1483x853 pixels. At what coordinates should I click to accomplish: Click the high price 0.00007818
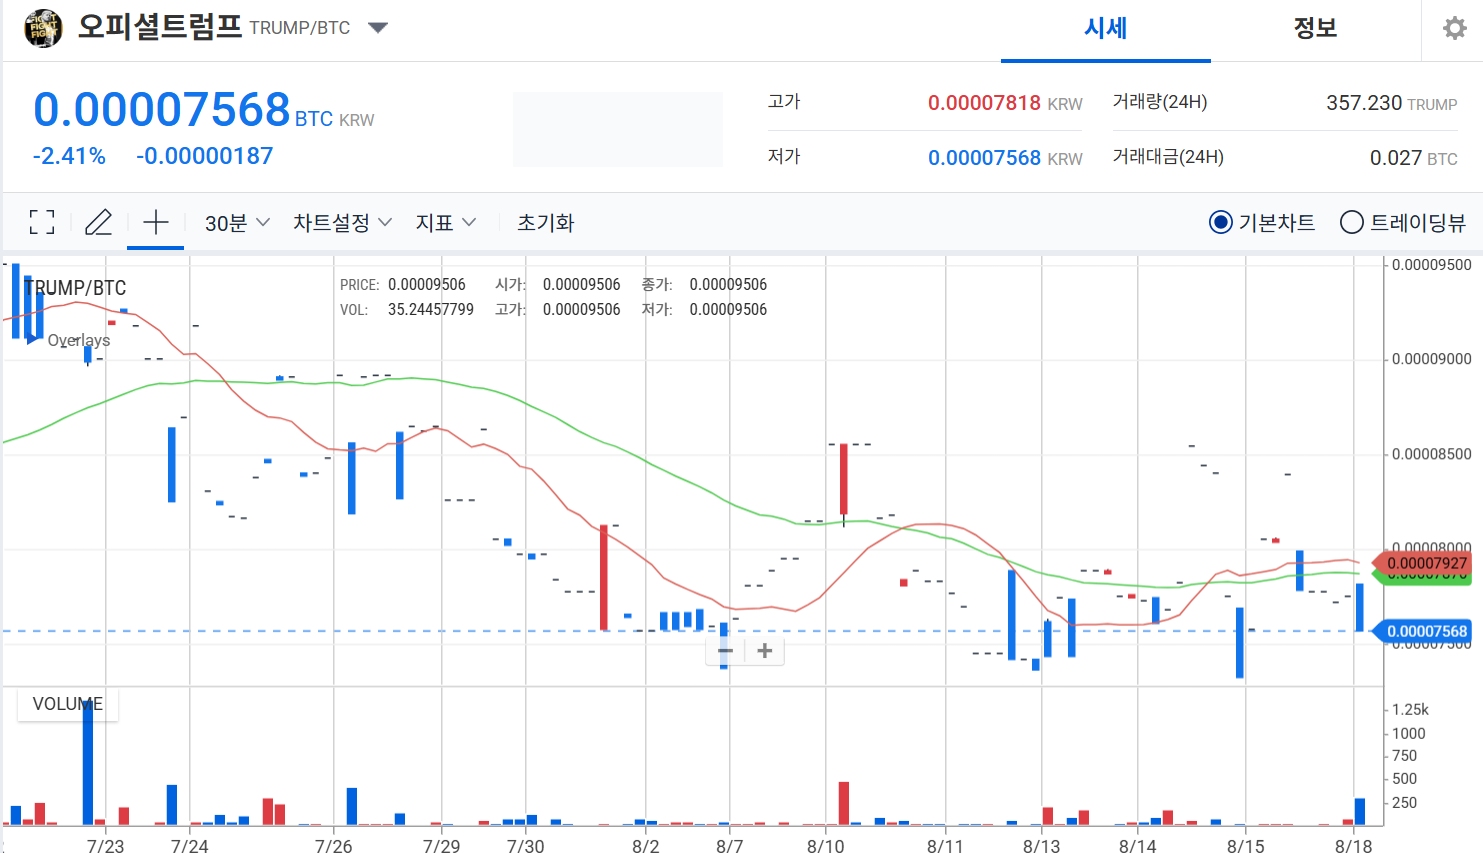984,103
